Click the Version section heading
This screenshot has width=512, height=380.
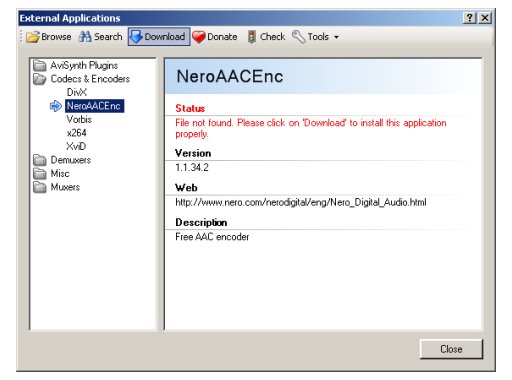[x=193, y=153]
